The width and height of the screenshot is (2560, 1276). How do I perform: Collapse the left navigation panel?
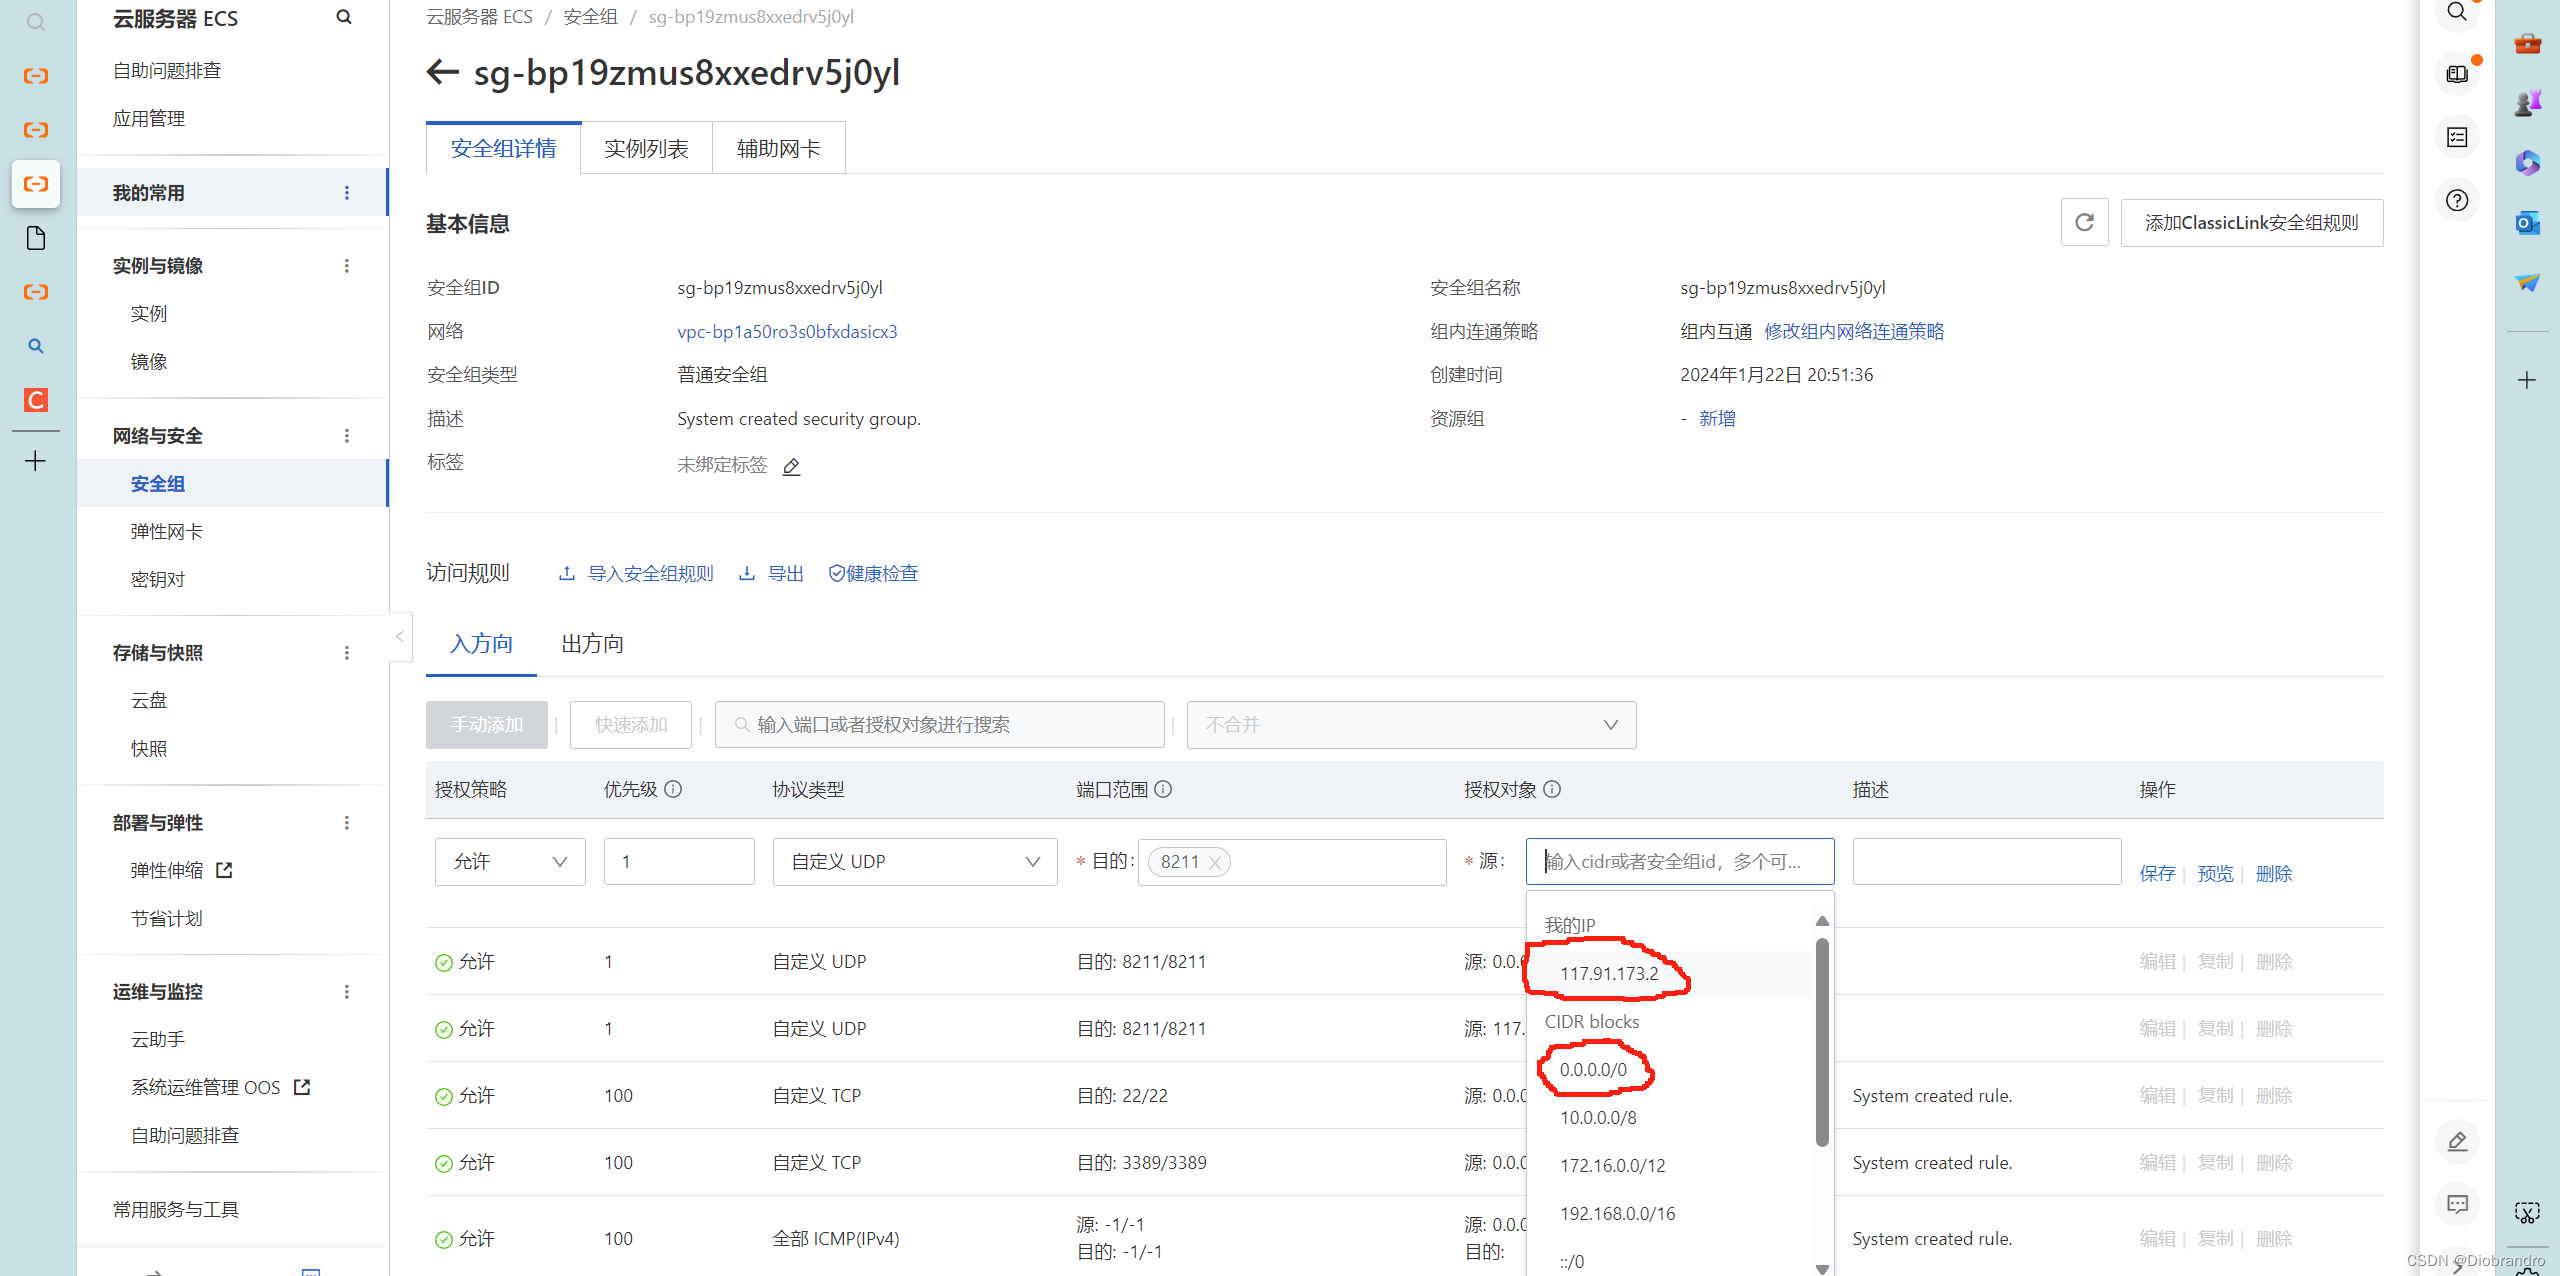399,636
